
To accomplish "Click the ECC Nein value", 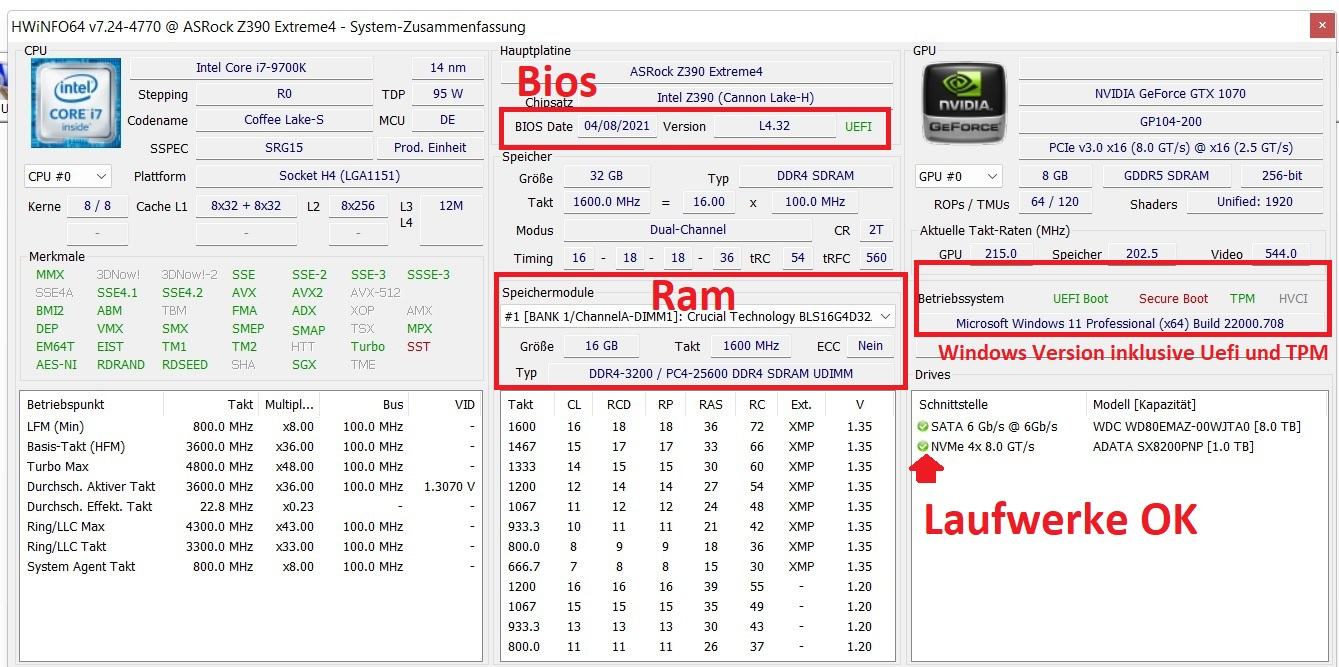I will pyautogui.click(x=870, y=346).
